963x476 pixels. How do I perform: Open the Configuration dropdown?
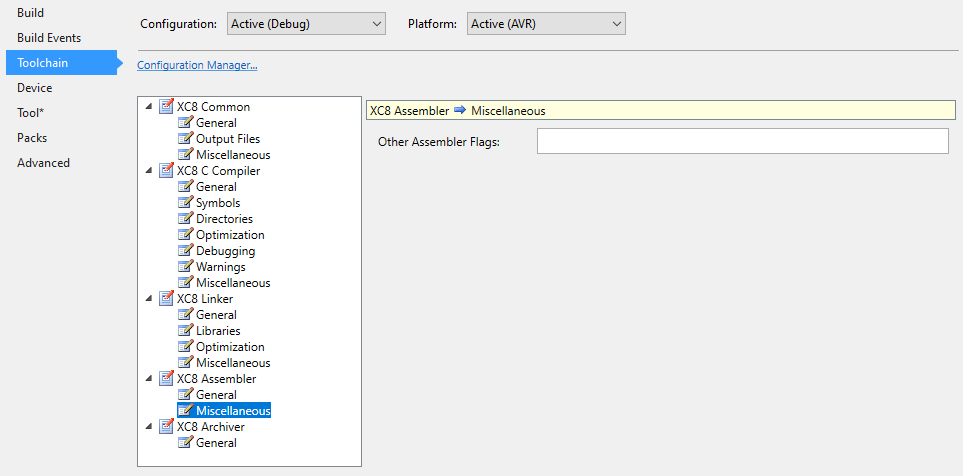(305, 23)
